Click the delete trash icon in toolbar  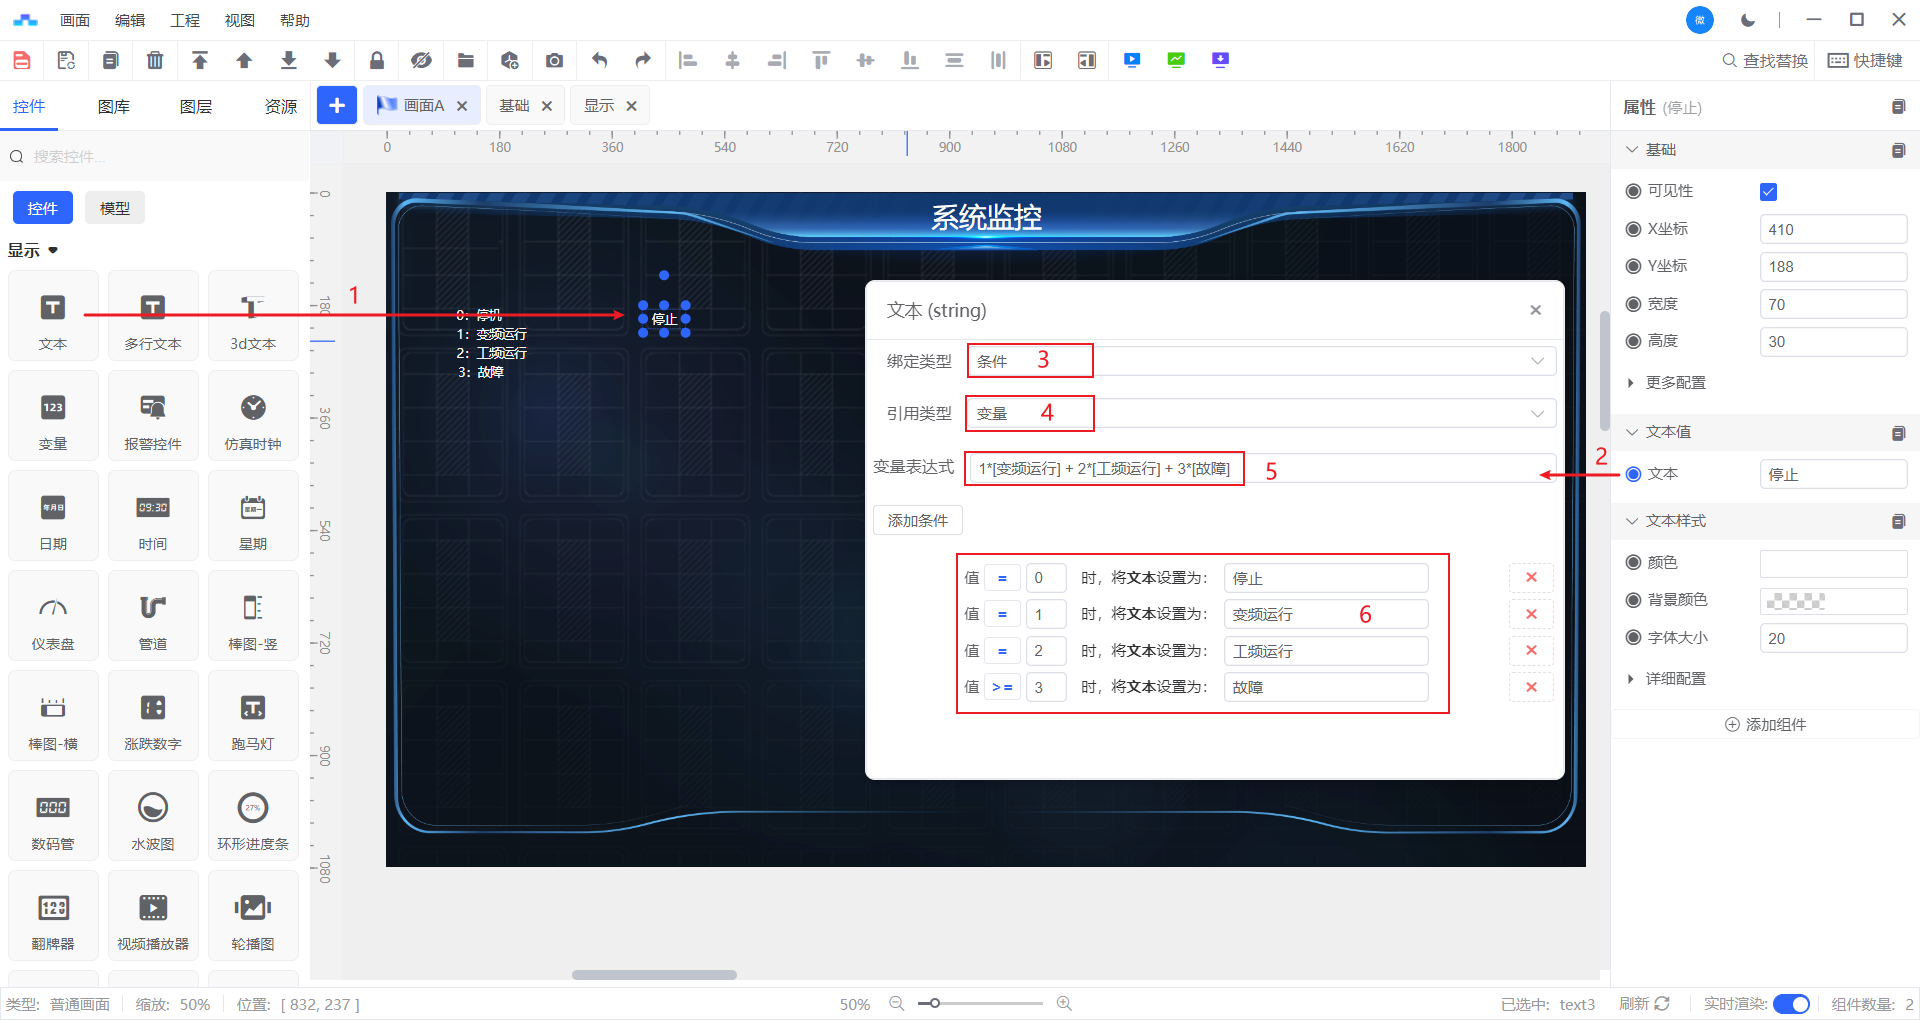[155, 61]
